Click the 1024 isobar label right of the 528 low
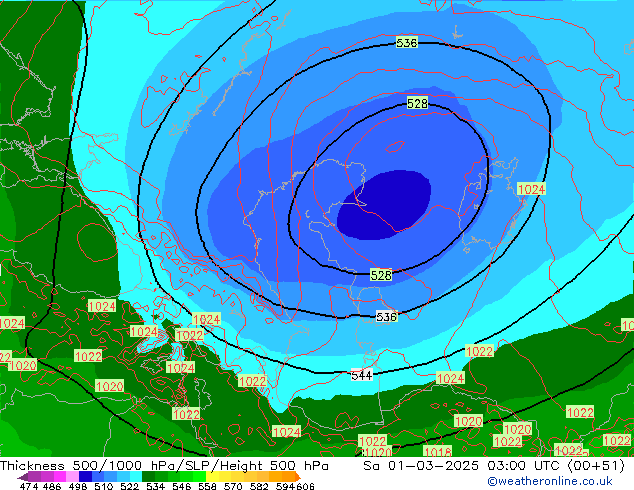This screenshot has width=634, height=490. 531,189
